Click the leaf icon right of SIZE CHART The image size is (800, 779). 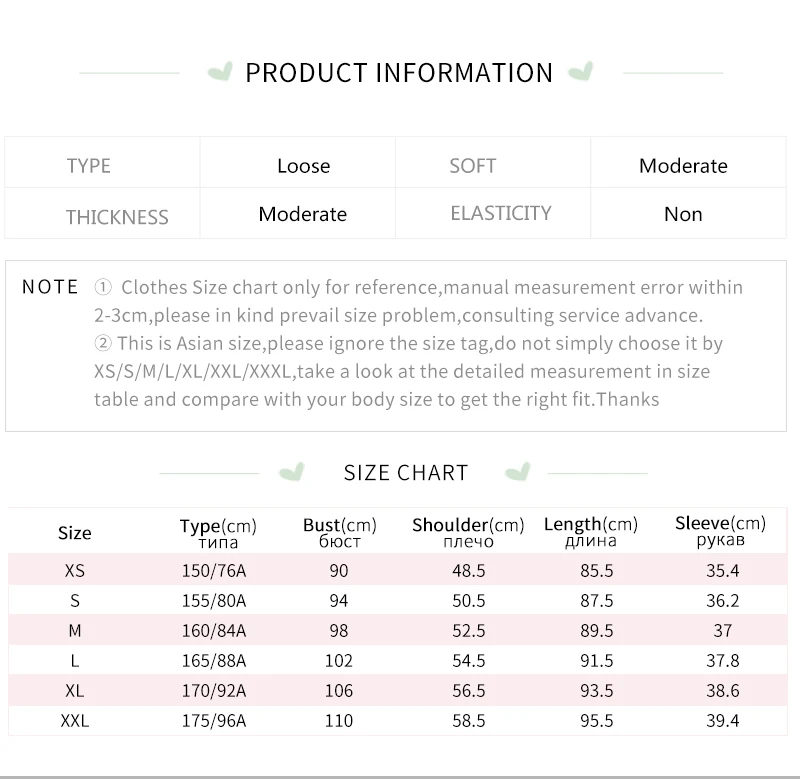[517, 471]
